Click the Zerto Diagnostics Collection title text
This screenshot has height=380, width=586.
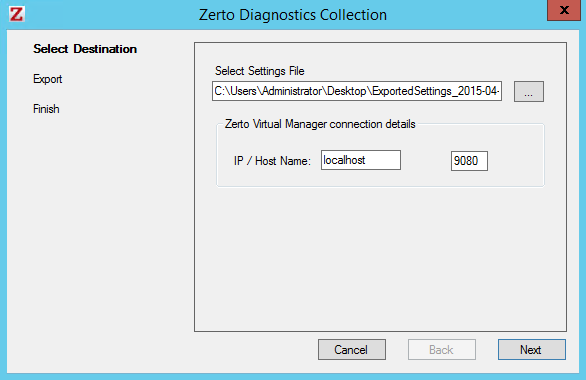click(293, 15)
